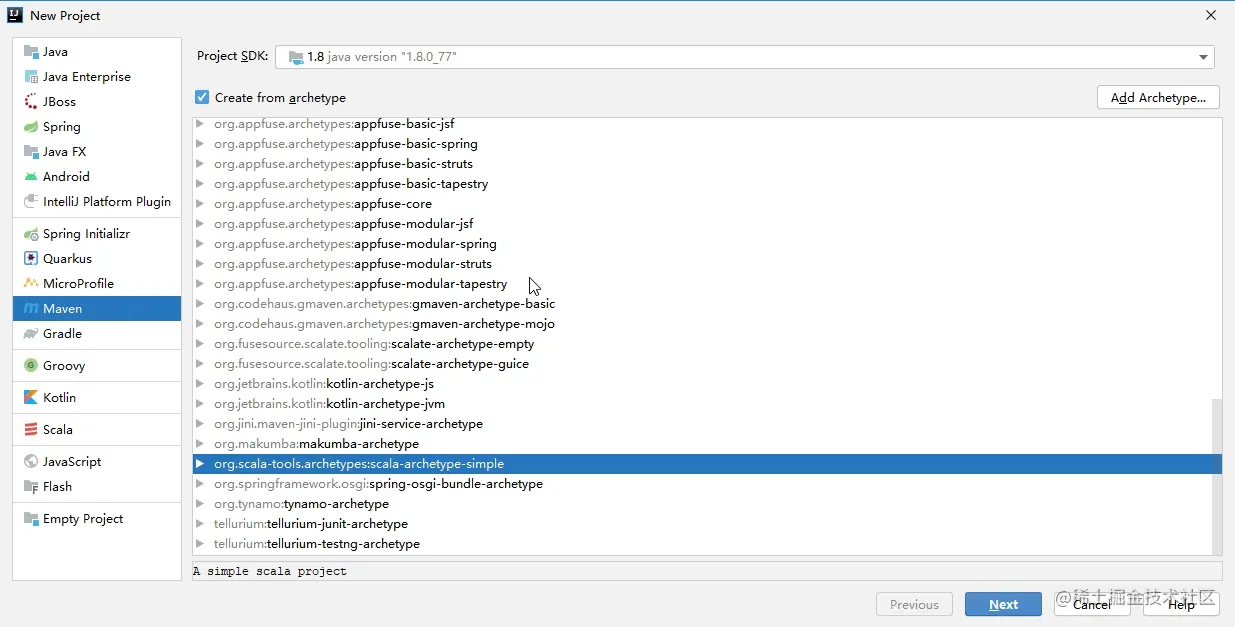
Task: Click the Groovy green G icon
Action: pyautogui.click(x=31, y=366)
